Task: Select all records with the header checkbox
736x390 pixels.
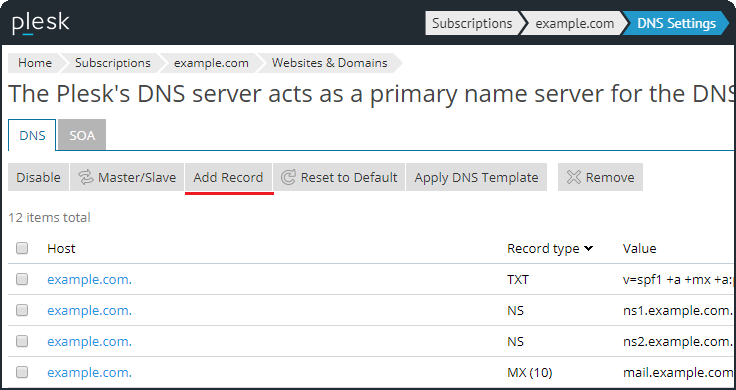Action: (x=22, y=248)
